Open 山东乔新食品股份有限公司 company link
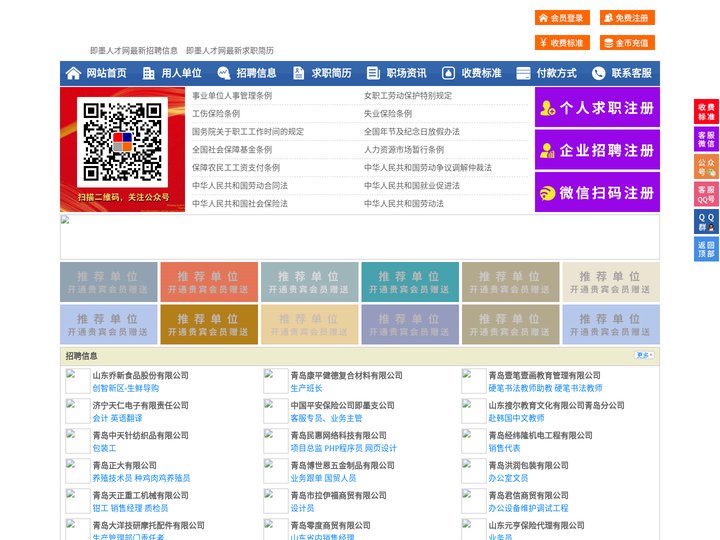The width and height of the screenshot is (720, 540). tap(141, 375)
